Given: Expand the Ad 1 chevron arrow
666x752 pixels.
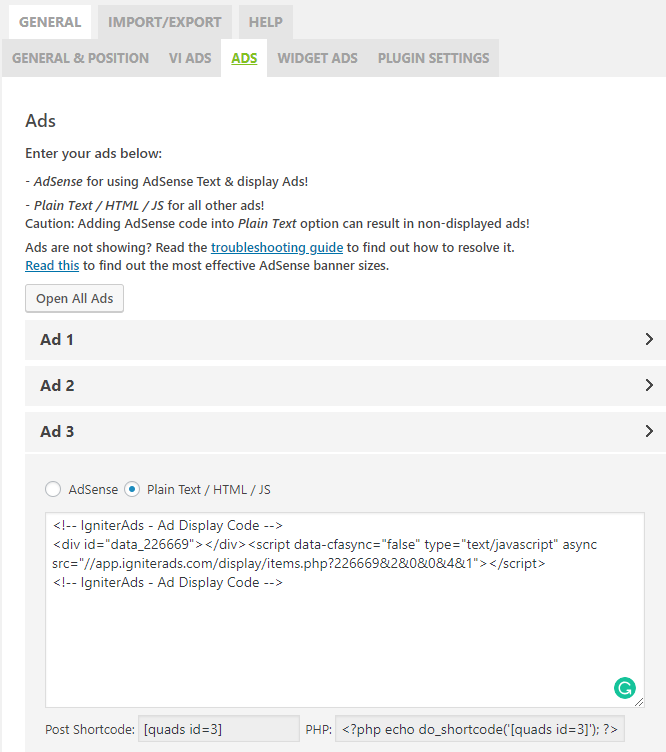Looking at the screenshot, I should tap(649, 340).
